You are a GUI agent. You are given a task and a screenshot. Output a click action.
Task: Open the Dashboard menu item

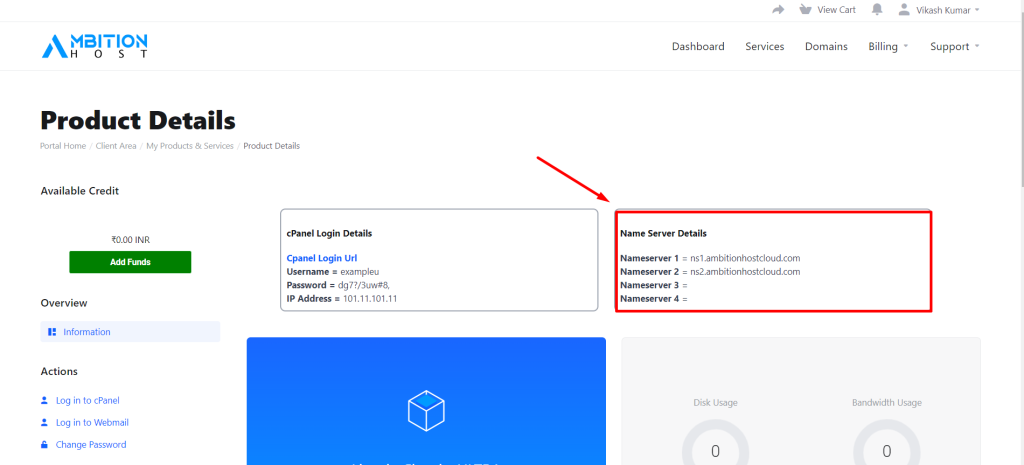pos(698,46)
